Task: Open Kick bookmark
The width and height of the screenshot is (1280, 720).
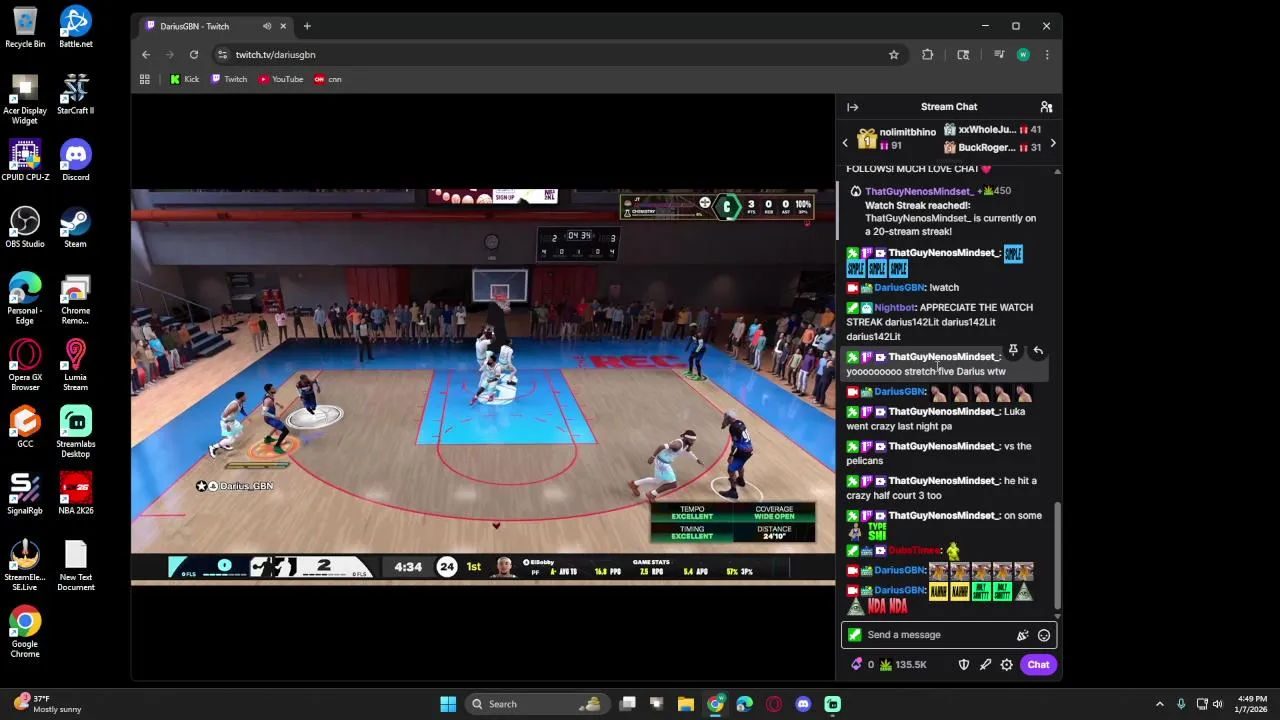Action: [x=185, y=79]
